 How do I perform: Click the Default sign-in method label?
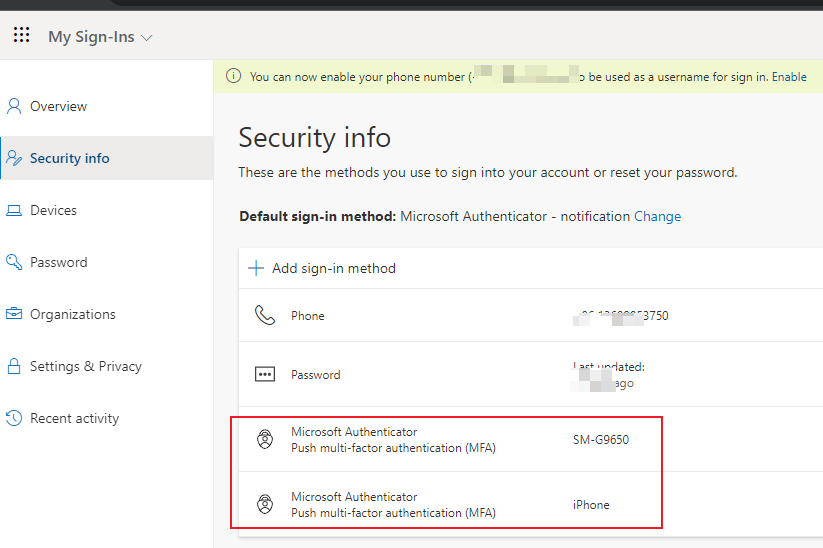coord(318,216)
